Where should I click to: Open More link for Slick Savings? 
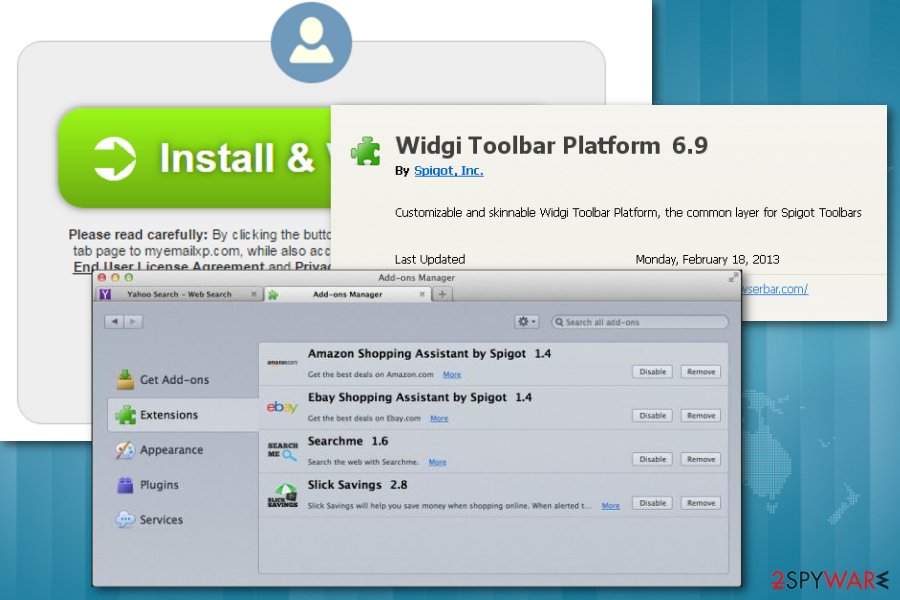point(611,506)
